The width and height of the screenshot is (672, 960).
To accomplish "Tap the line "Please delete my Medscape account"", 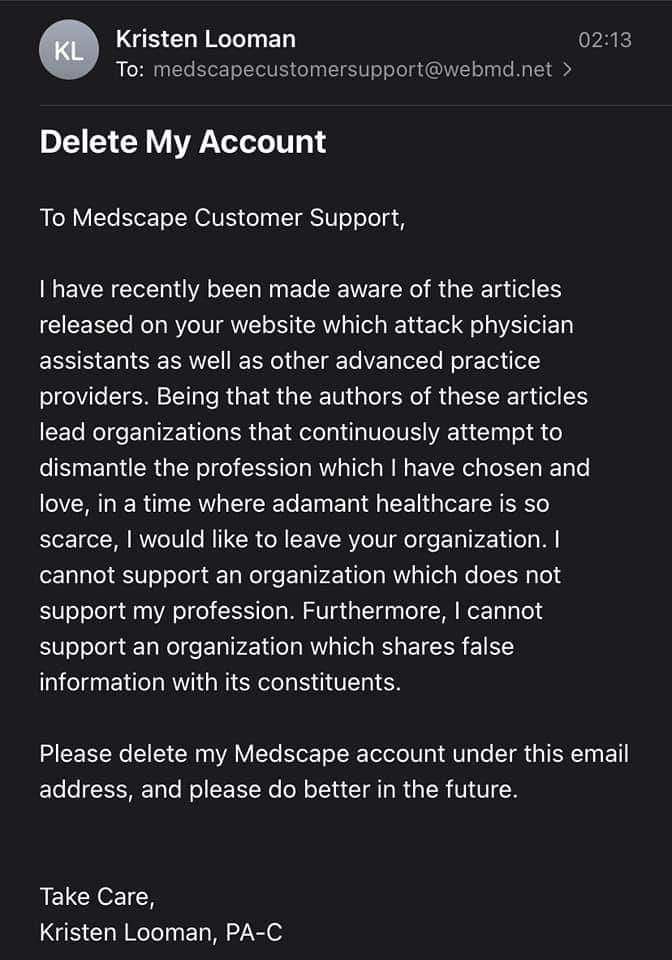I will tap(334, 754).
